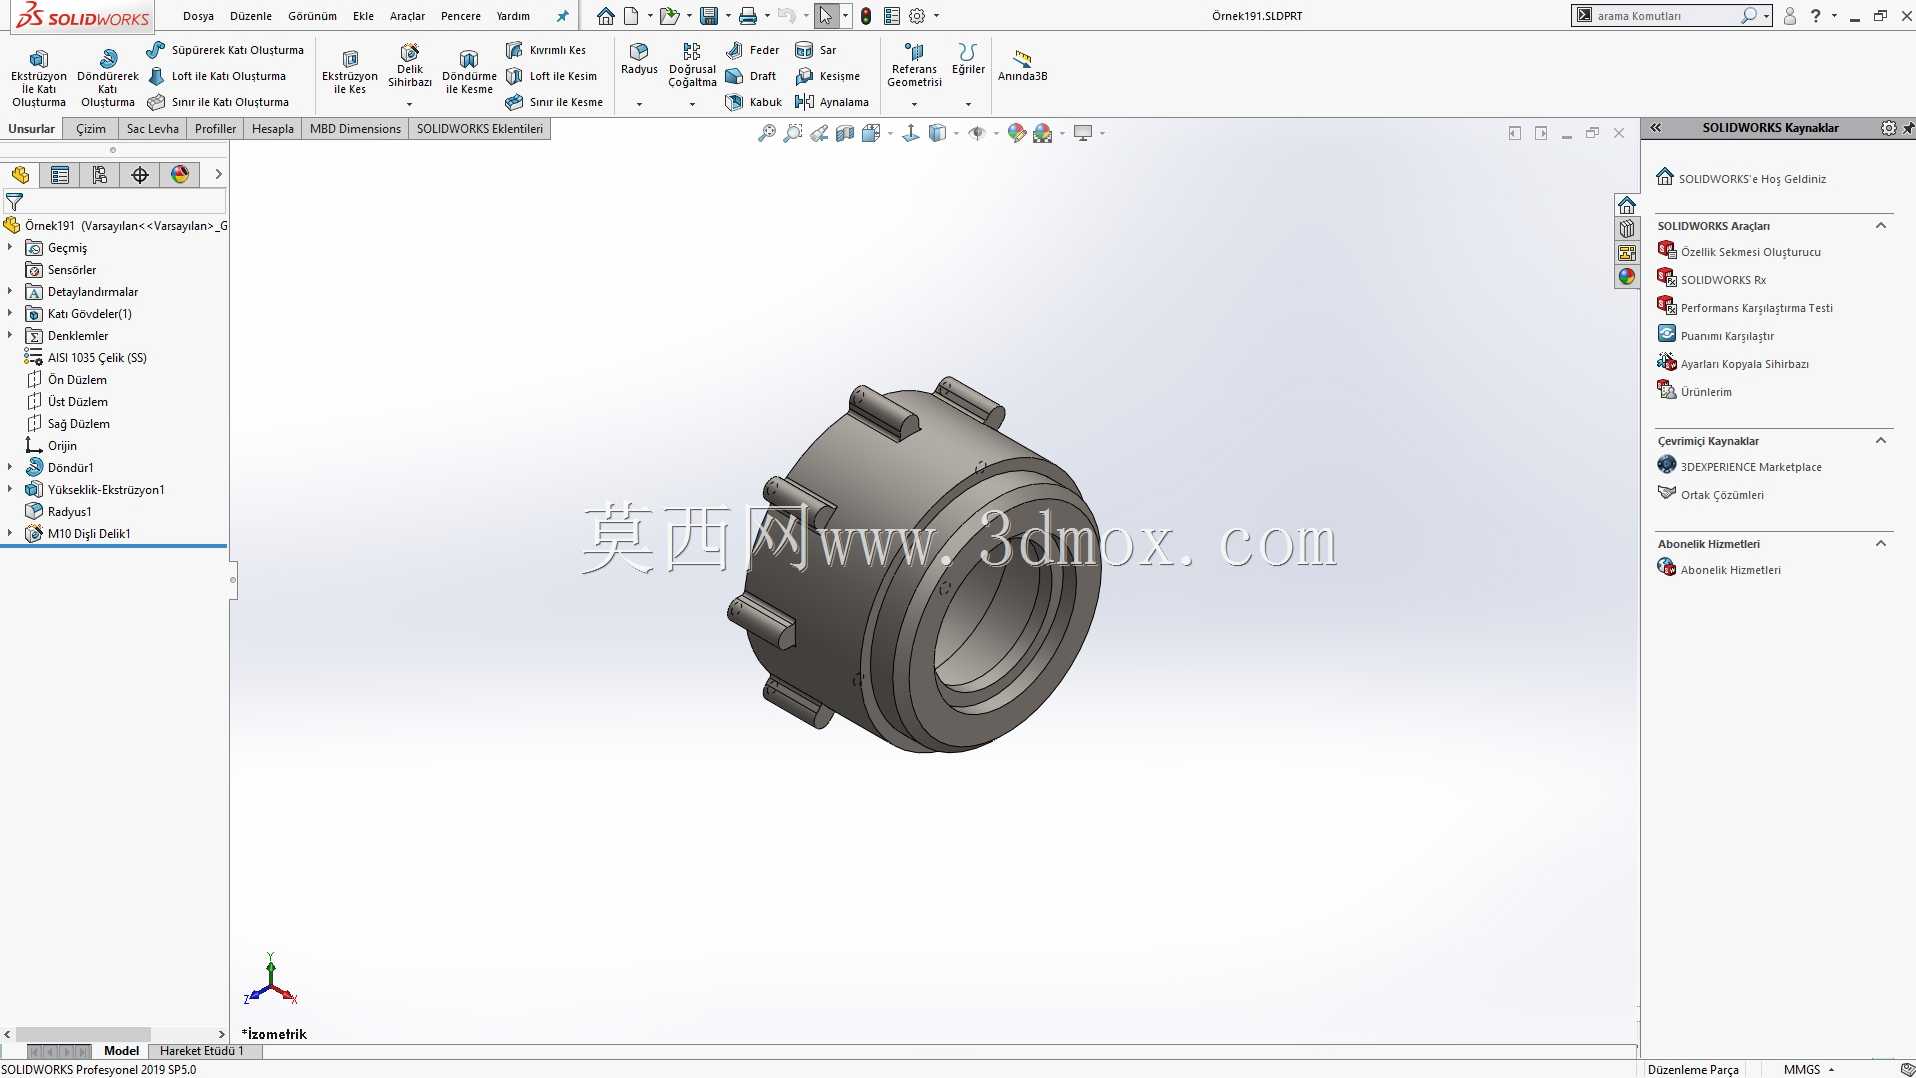Expand Katı Gövdeler(1) tree node
1916x1078 pixels.
click(x=10, y=313)
